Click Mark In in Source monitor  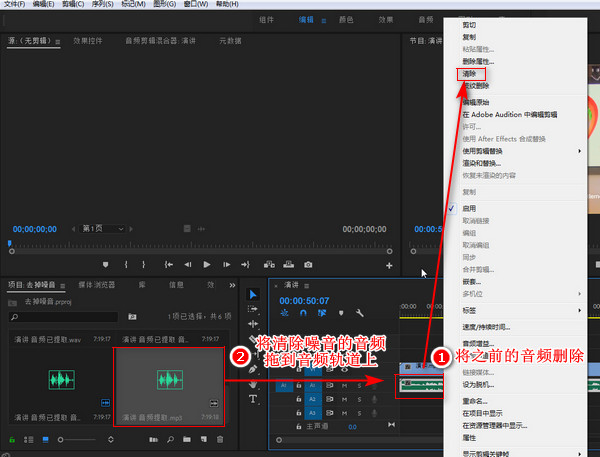click(x=126, y=264)
